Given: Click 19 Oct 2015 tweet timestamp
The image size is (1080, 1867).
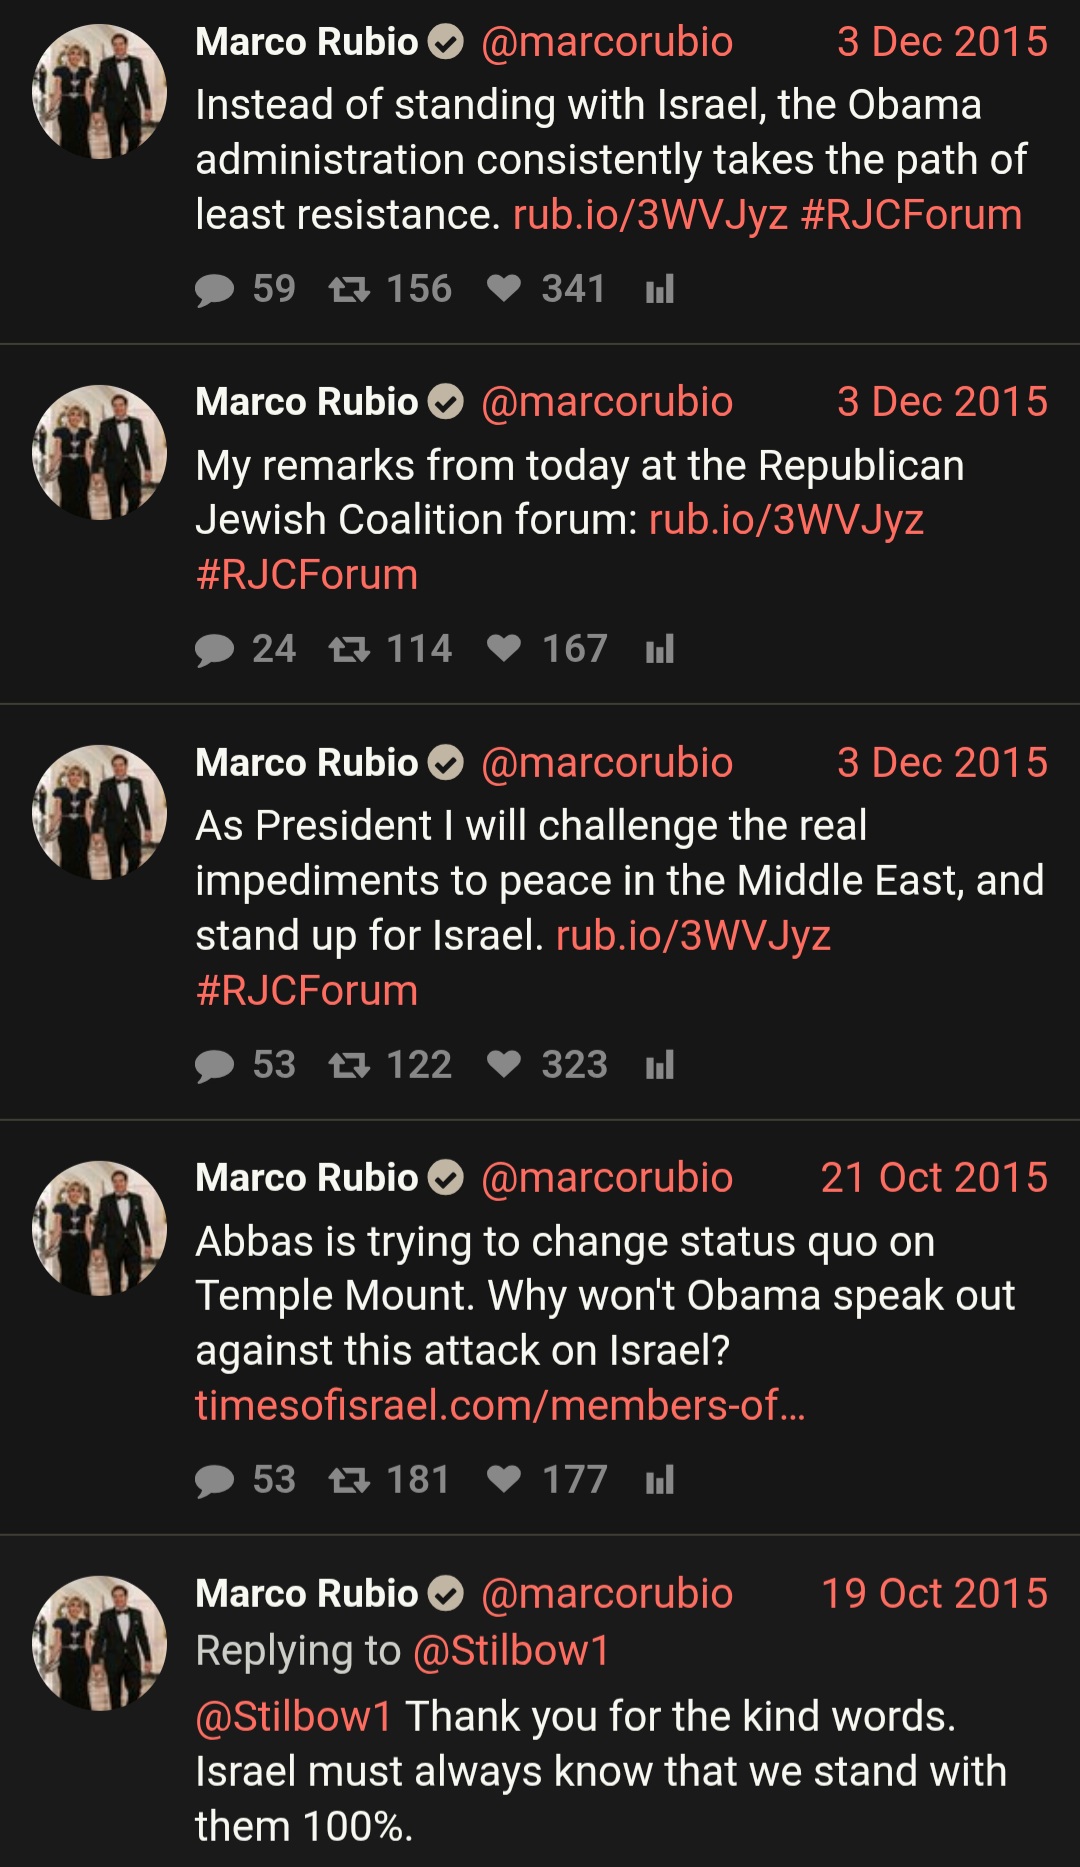Looking at the screenshot, I should point(934,1594).
